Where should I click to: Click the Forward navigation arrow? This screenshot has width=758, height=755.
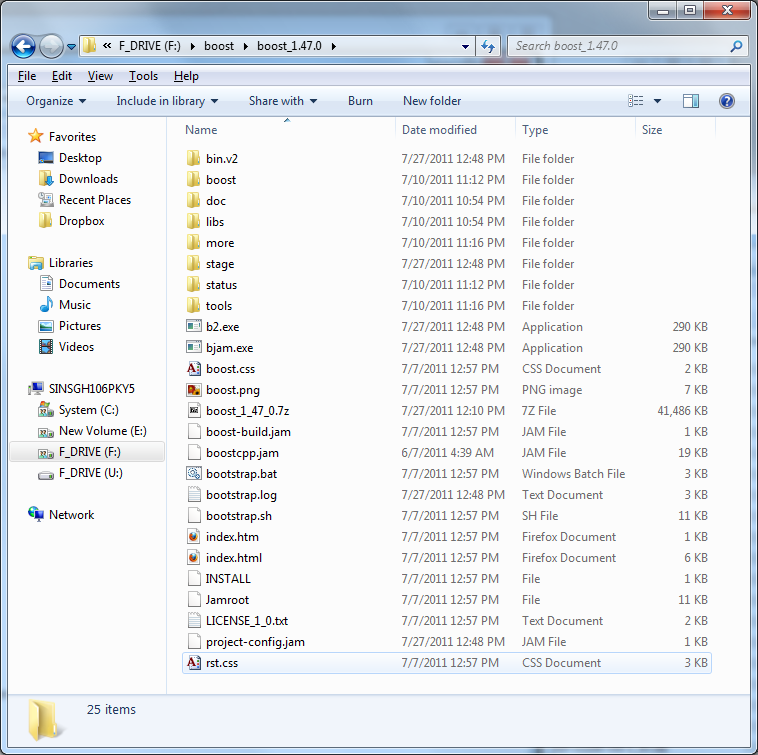point(51,46)
